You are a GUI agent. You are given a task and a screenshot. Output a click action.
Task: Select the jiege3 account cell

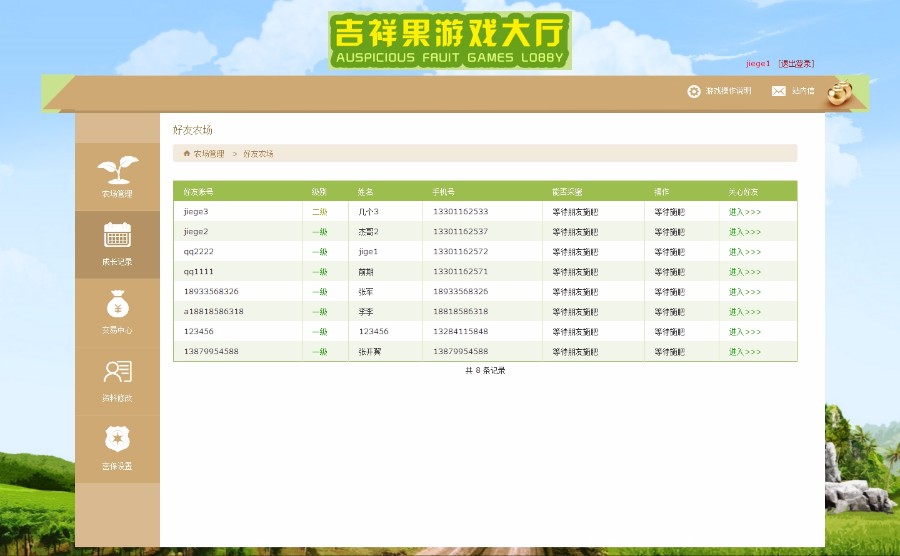pyautogui.click(x=196, y=212)
